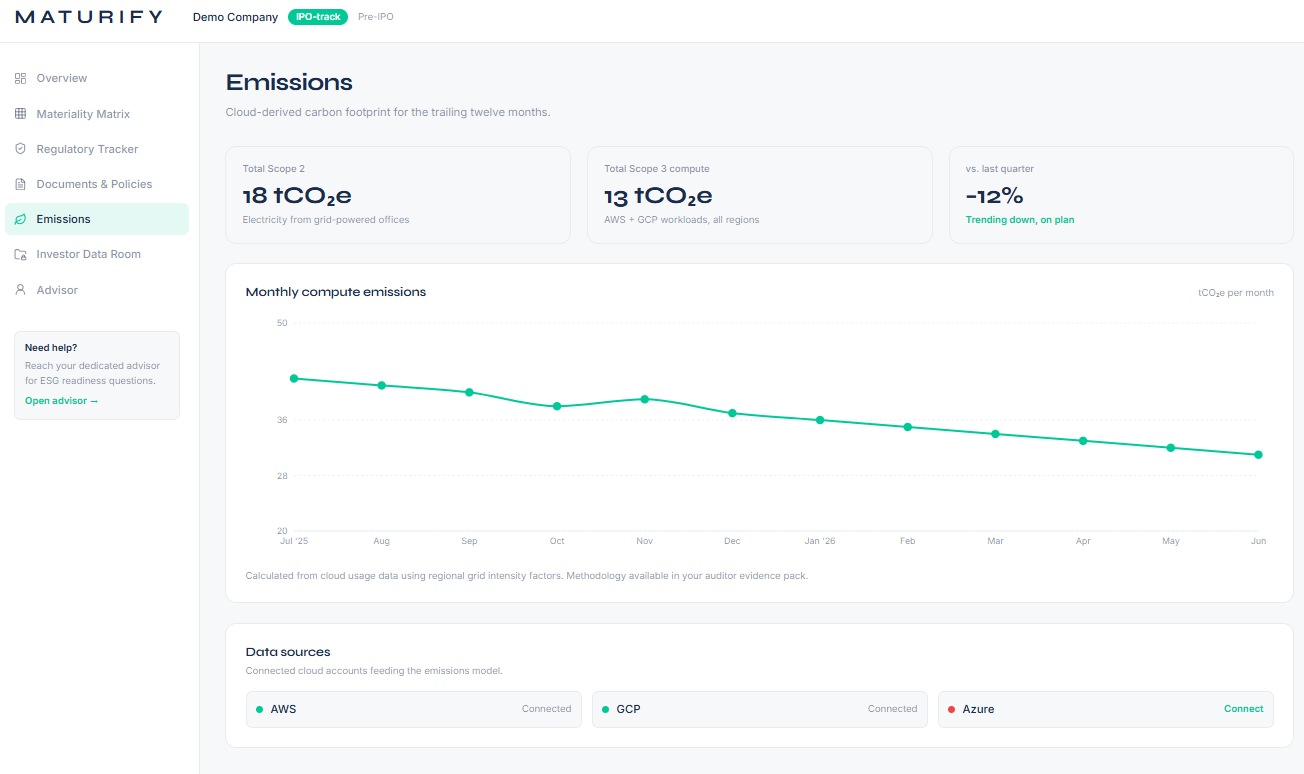Click the 'tCO₂e per month' label
The height and width of the screenshot is (774, 1304).
(1236, 293)
